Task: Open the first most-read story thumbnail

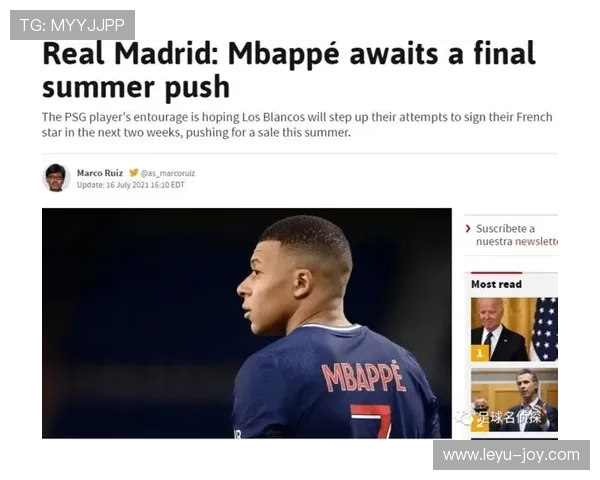Action: point(514,330)
